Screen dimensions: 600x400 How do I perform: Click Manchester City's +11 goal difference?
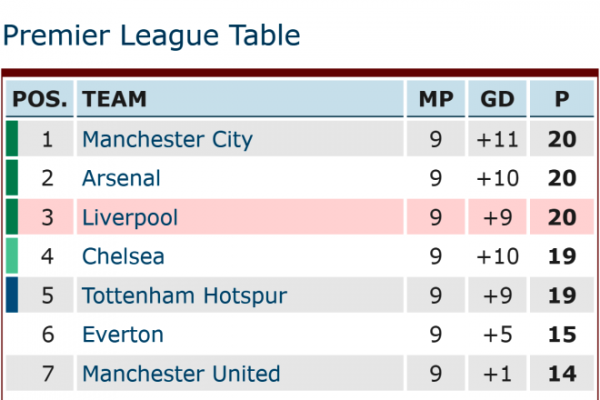tap(497, 139)
